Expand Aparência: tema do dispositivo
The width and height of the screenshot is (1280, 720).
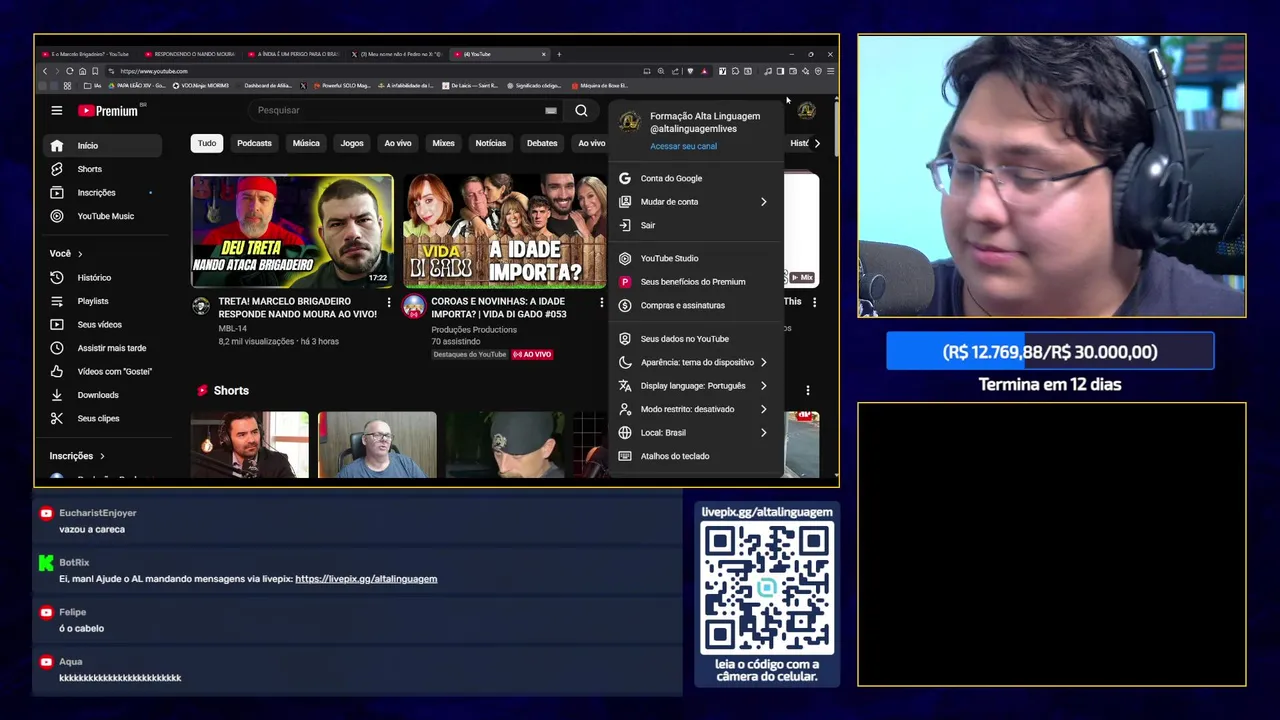pyautogui.click(x=695, y=362)
